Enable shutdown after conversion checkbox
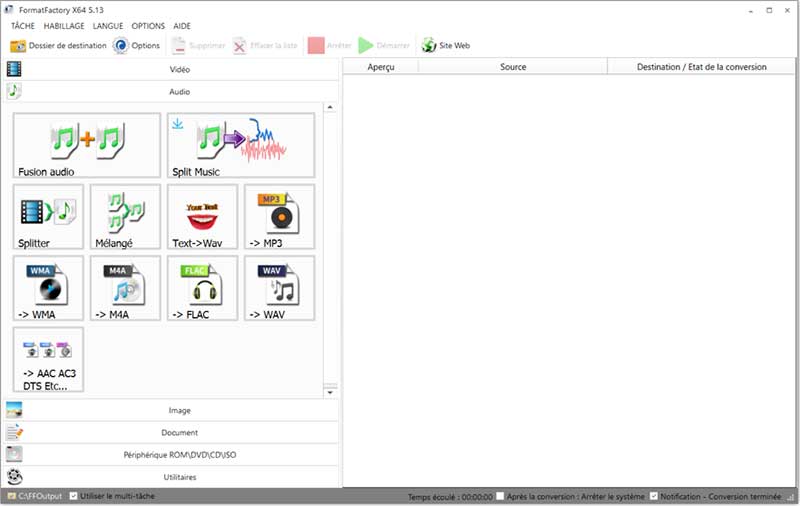 (x=500, y=496)
